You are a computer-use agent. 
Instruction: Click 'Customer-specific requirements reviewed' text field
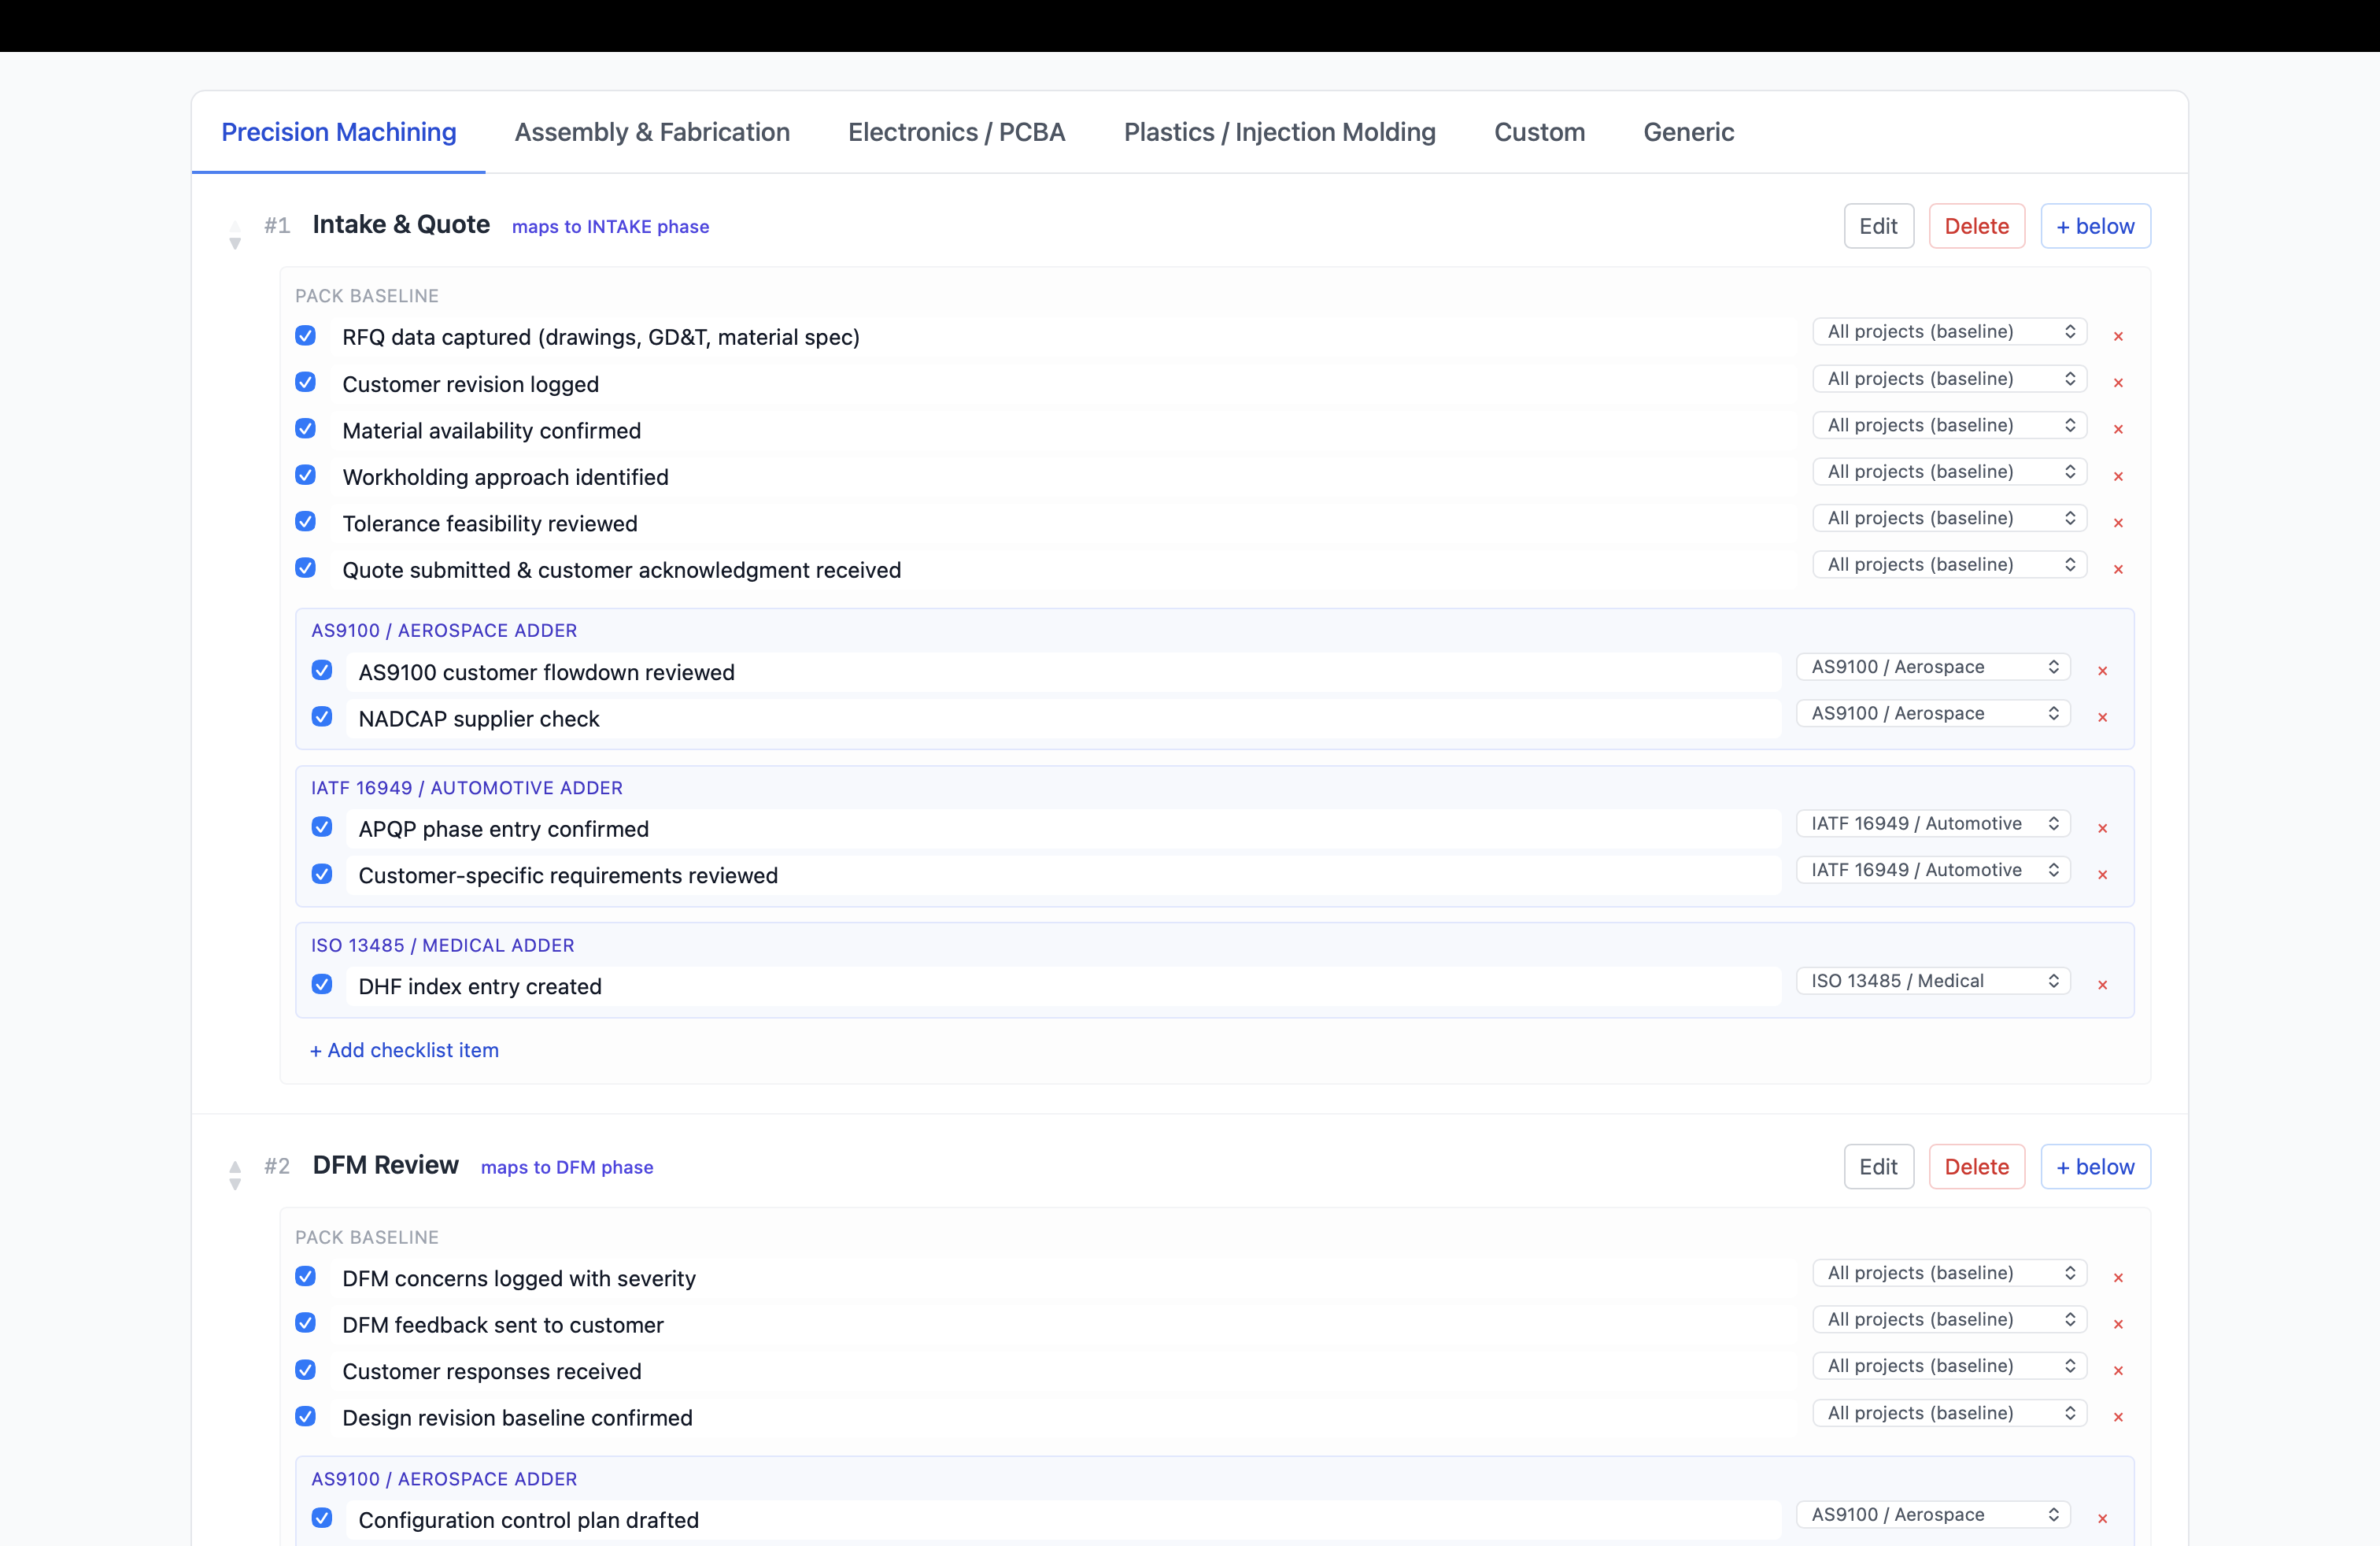click(1064, 875)
